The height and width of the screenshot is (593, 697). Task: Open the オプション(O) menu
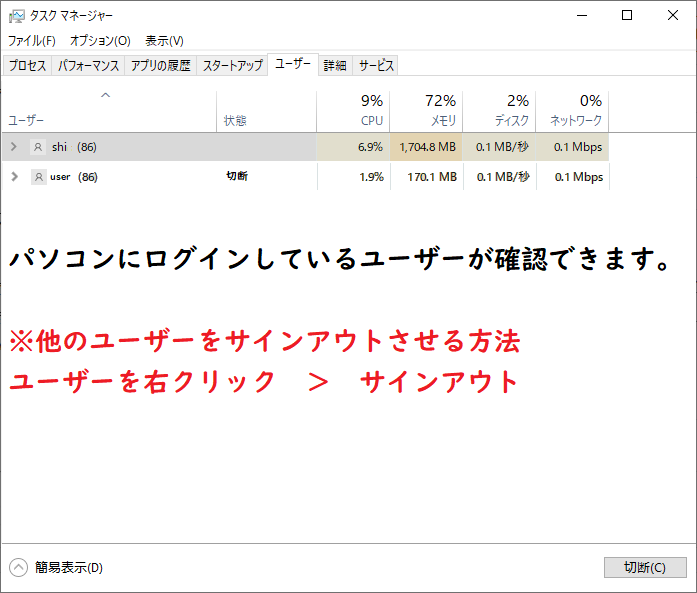[x=100, y=41]
